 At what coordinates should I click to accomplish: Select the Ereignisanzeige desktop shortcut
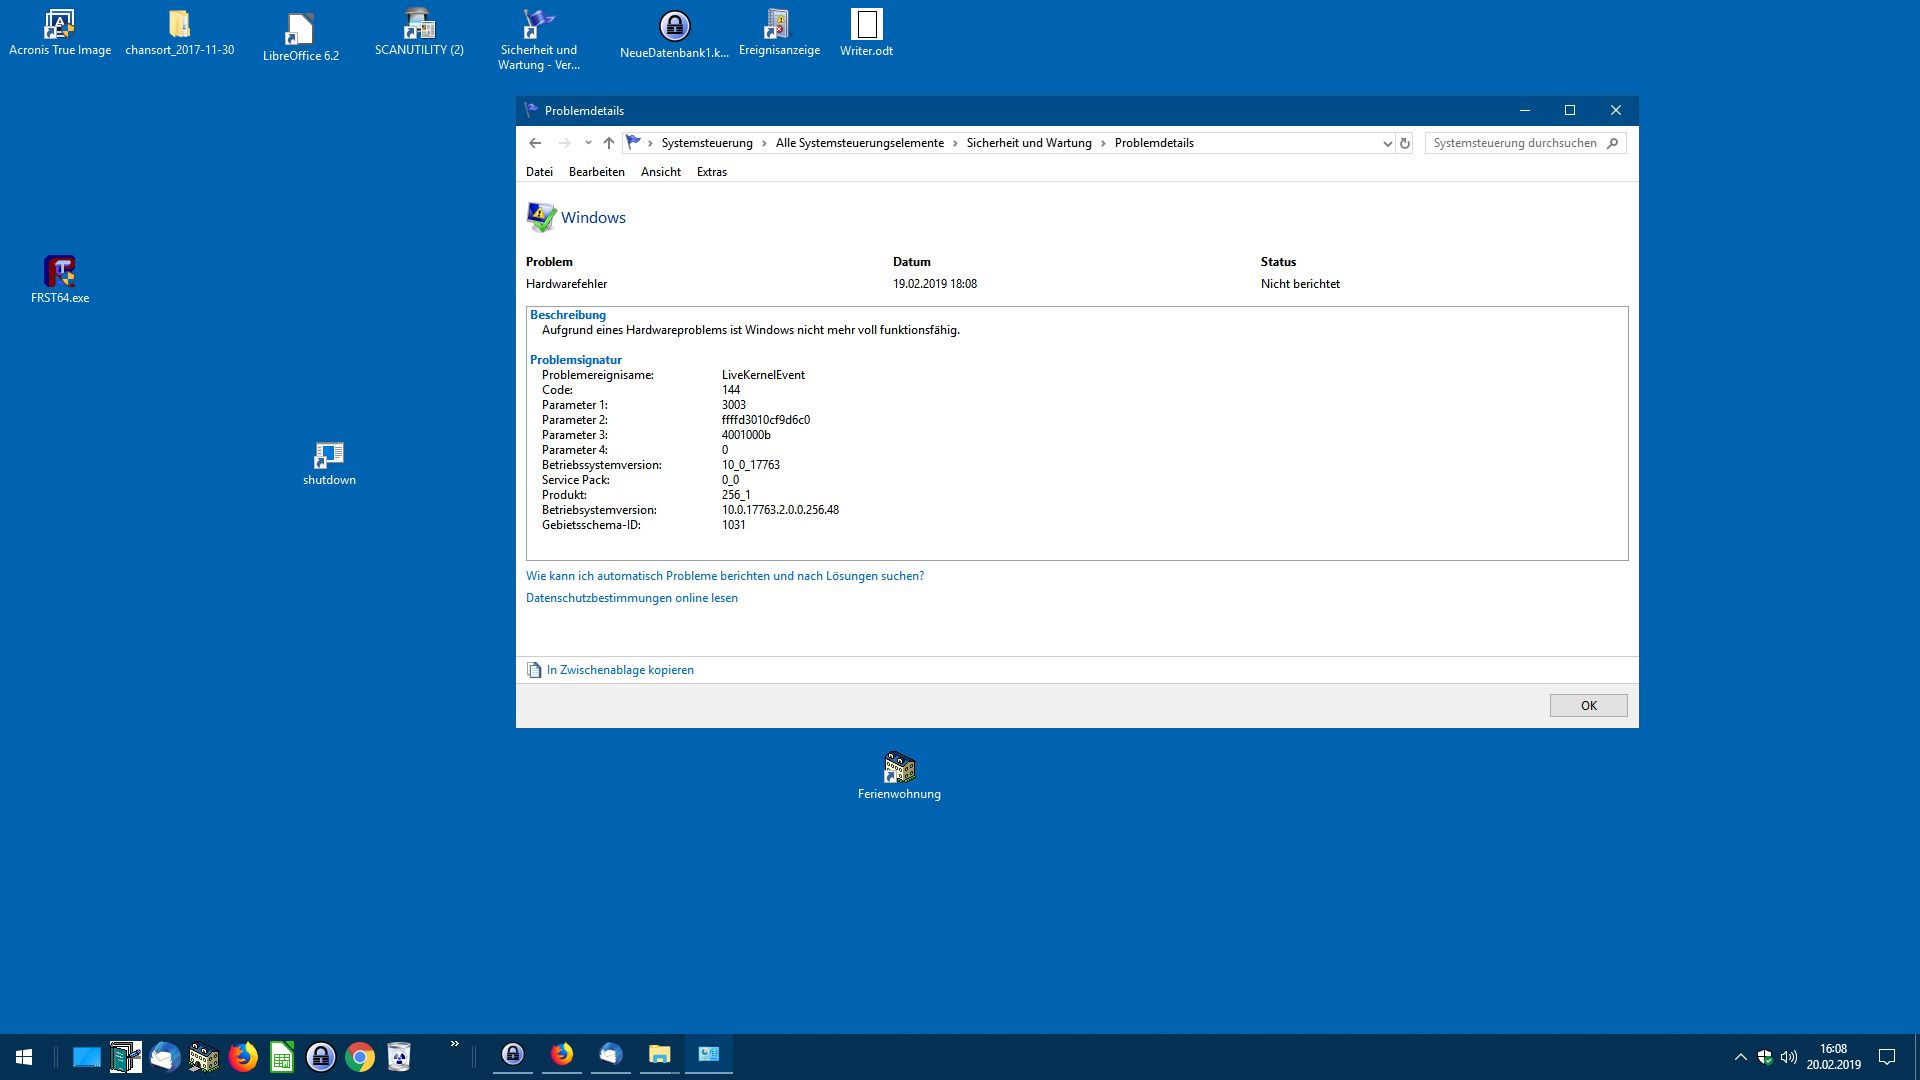point(779,33)
